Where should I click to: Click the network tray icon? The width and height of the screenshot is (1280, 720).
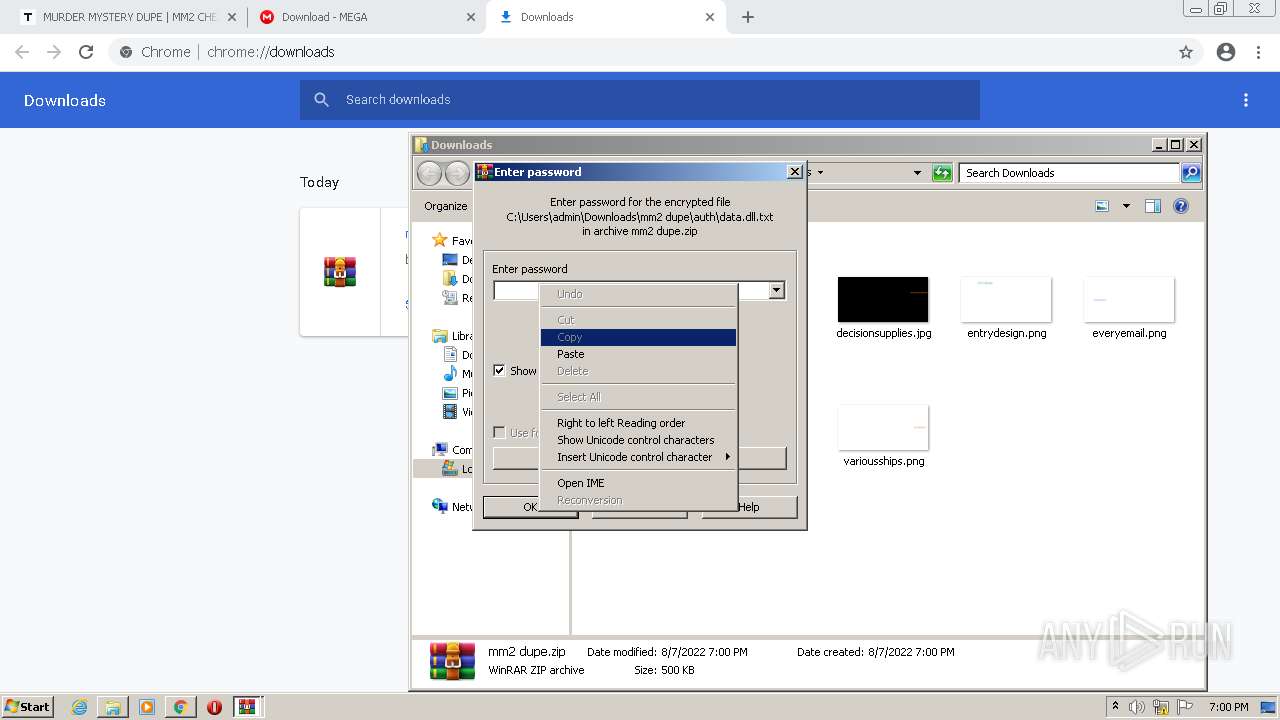[1161, 707]
